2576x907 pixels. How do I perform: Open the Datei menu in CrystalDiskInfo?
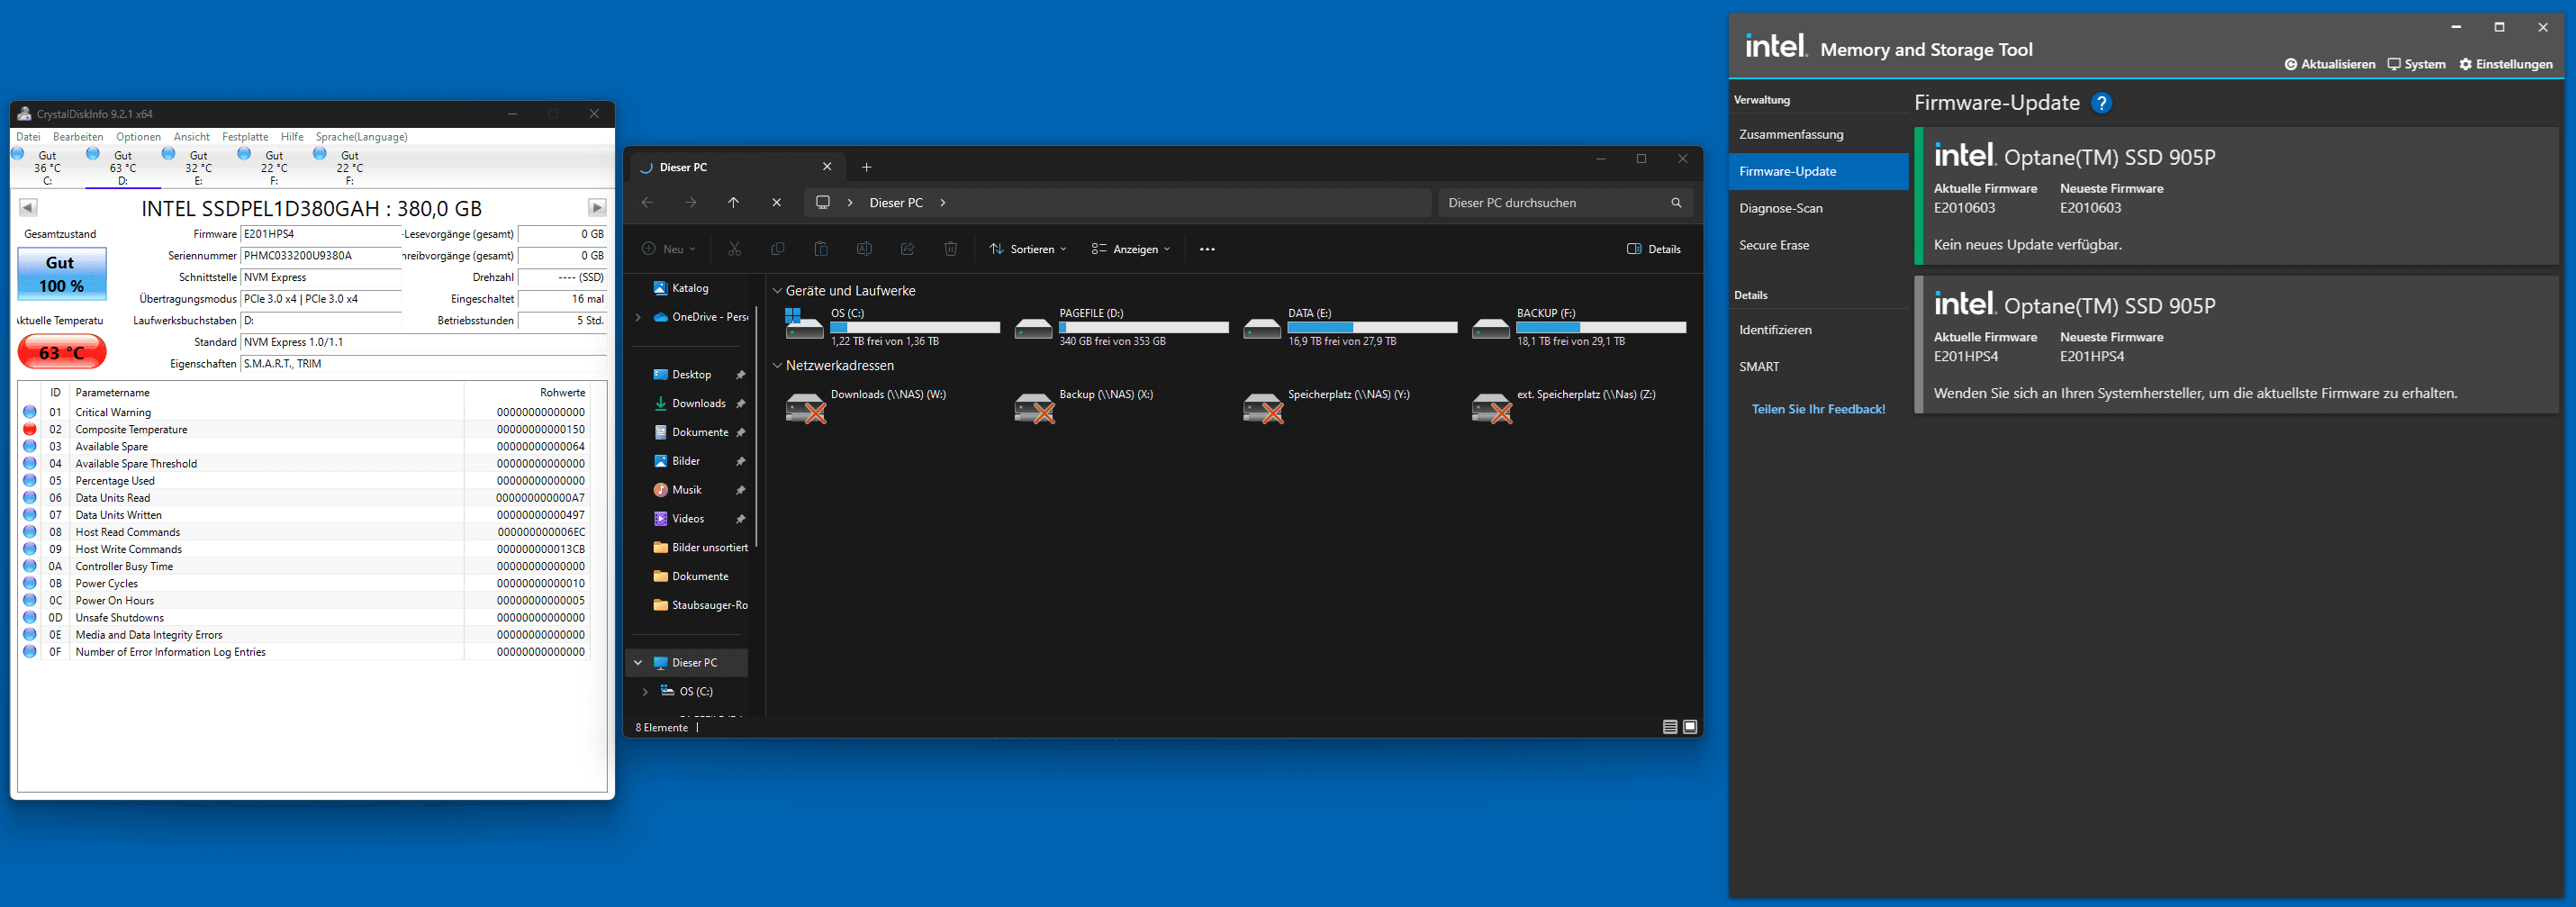click(28, 137)
